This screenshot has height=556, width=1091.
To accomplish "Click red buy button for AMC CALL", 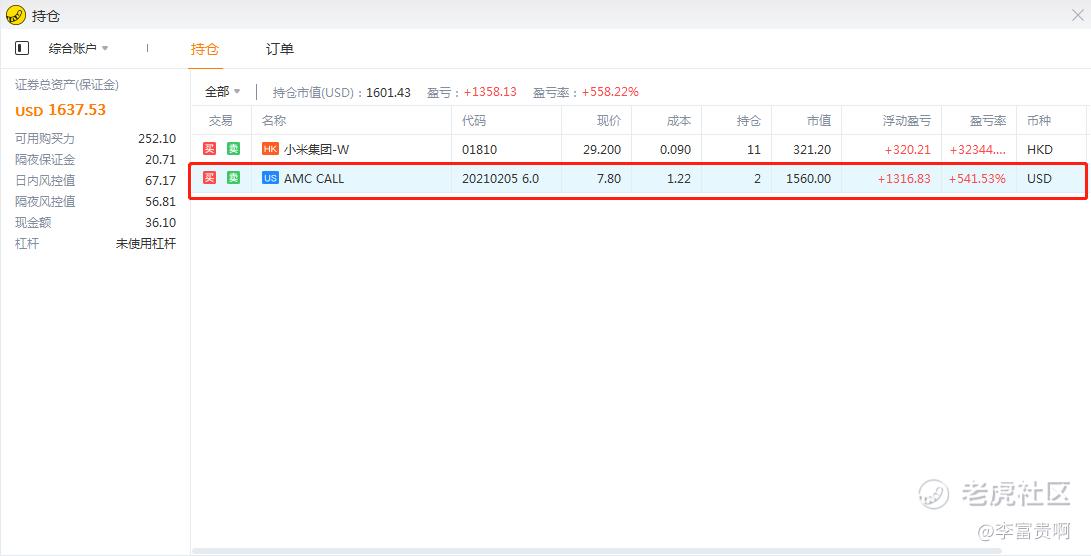I will (209, 178).
